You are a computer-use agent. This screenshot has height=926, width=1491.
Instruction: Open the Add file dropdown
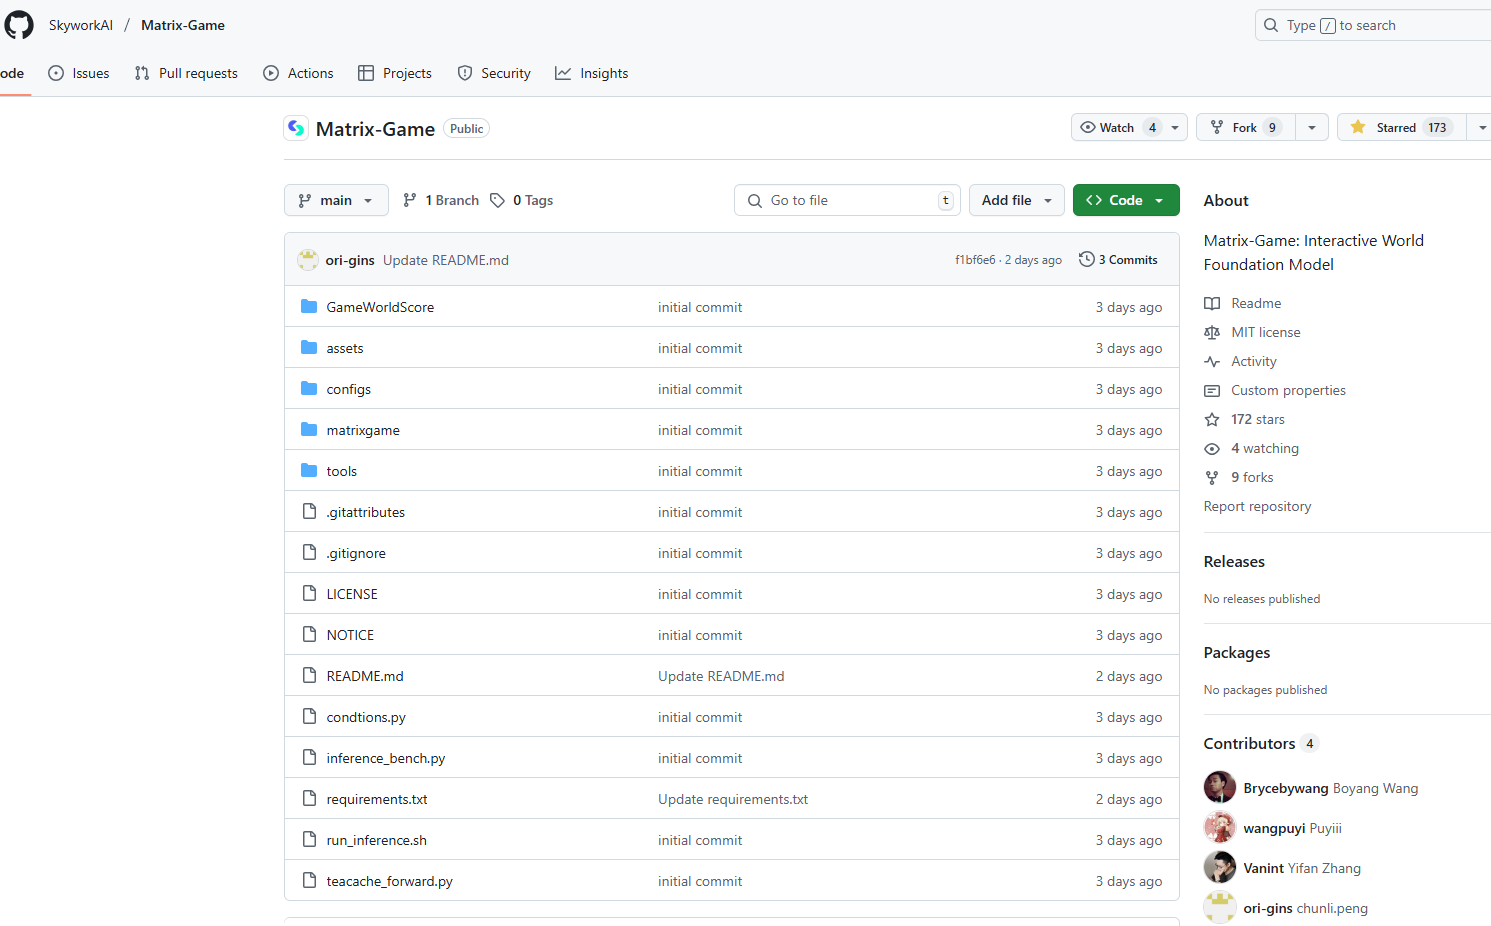pos(1017,200)
